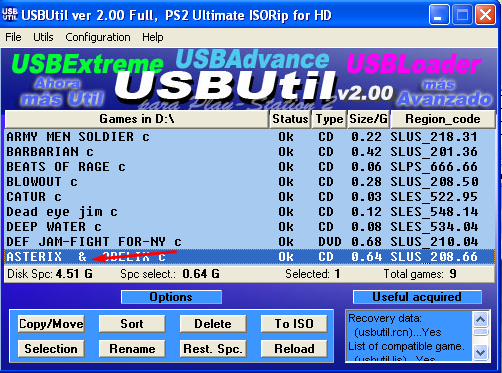The height and width of the screenshot is (373, 502).
Task: Click the 'Recovery data:' text line
Action: click(x=385, y=318)
